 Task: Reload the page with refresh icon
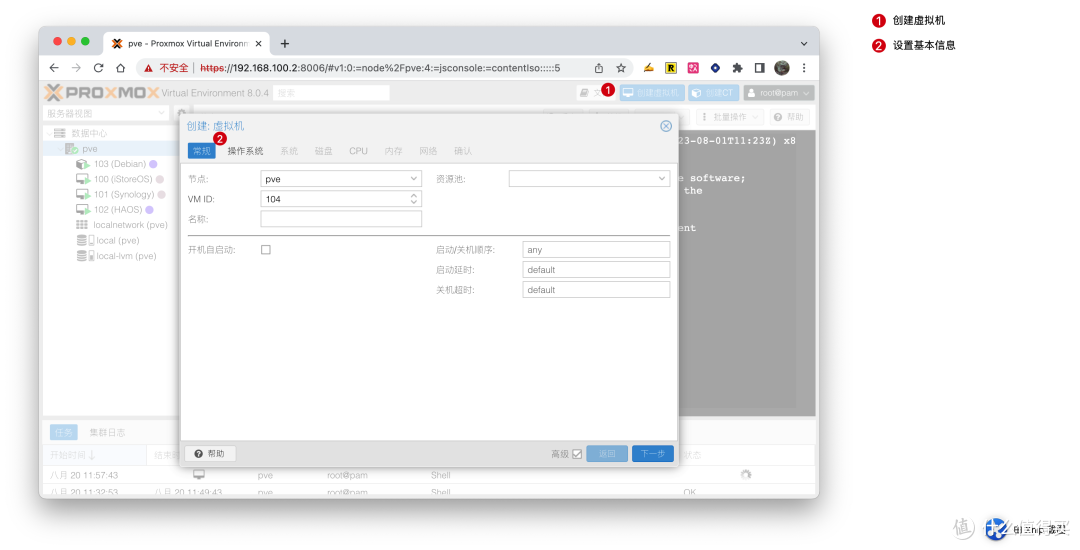click(x=98, y=67)
